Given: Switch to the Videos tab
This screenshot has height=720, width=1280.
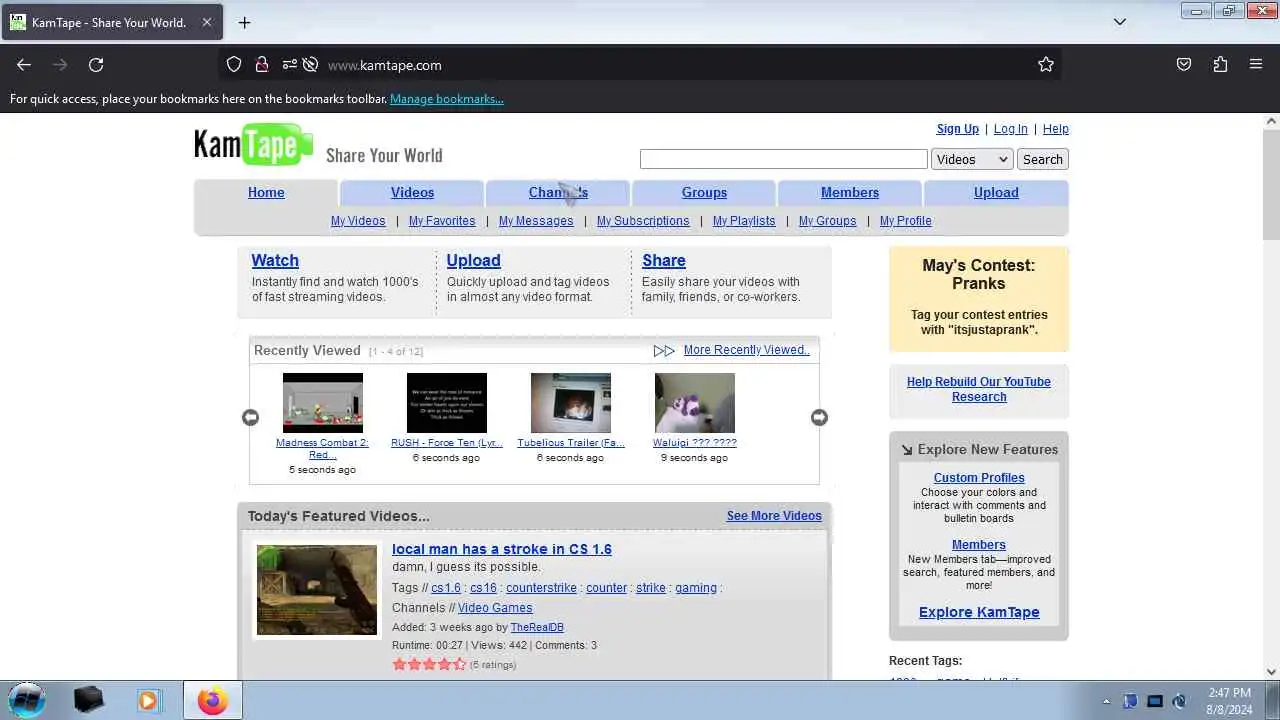Looking at the screenshot, I should click(x=412, y=192).
